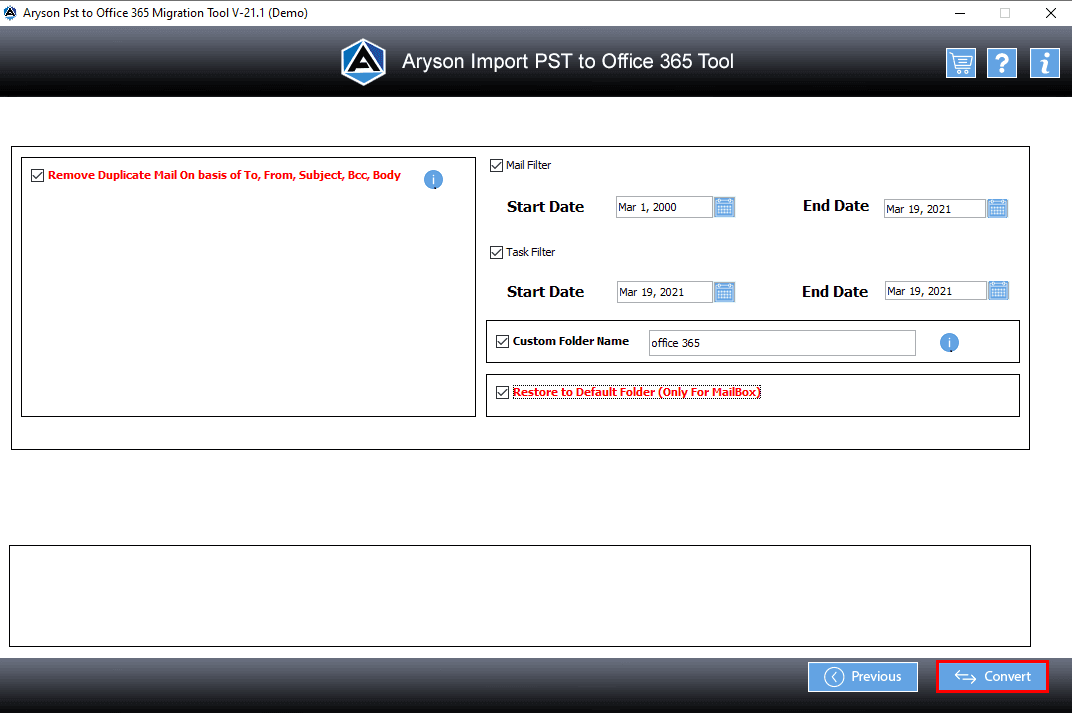Click the Previous button
Image resolution: width=1072 pixels, height=713 pixels.
click(x=863, y=677)
